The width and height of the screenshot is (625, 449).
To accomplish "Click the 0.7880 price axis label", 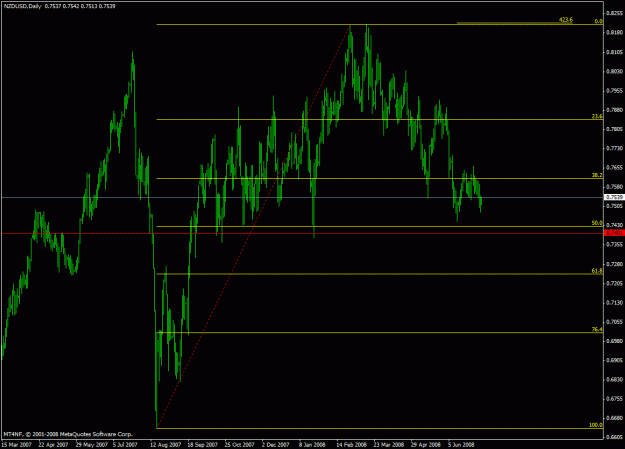I will pos(614,110).
